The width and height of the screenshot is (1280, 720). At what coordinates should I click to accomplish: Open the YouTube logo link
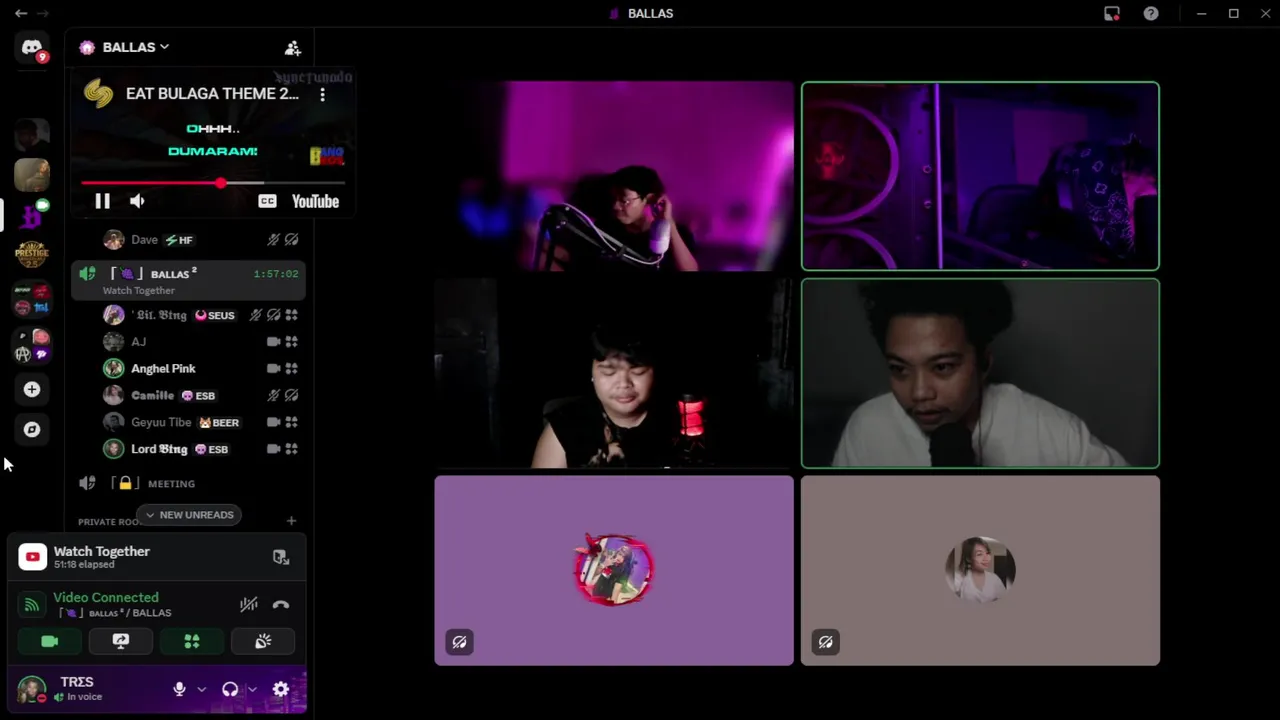(x=315, y=201)
